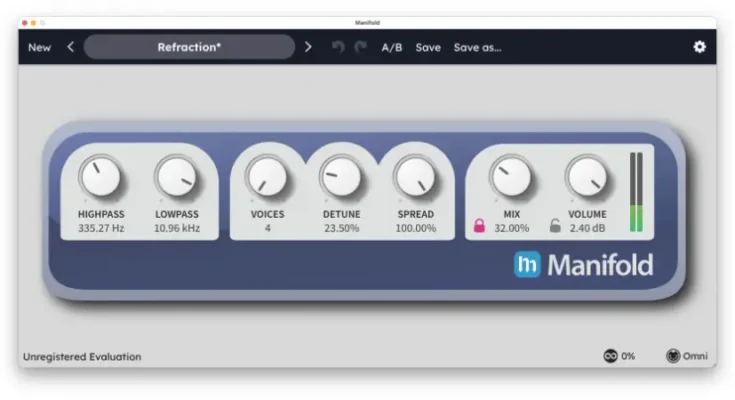Image resolution: width=735 pixels, height=400 pixels.
Task: Click the CPU usage infinity icon
Action: click(610, 356)
